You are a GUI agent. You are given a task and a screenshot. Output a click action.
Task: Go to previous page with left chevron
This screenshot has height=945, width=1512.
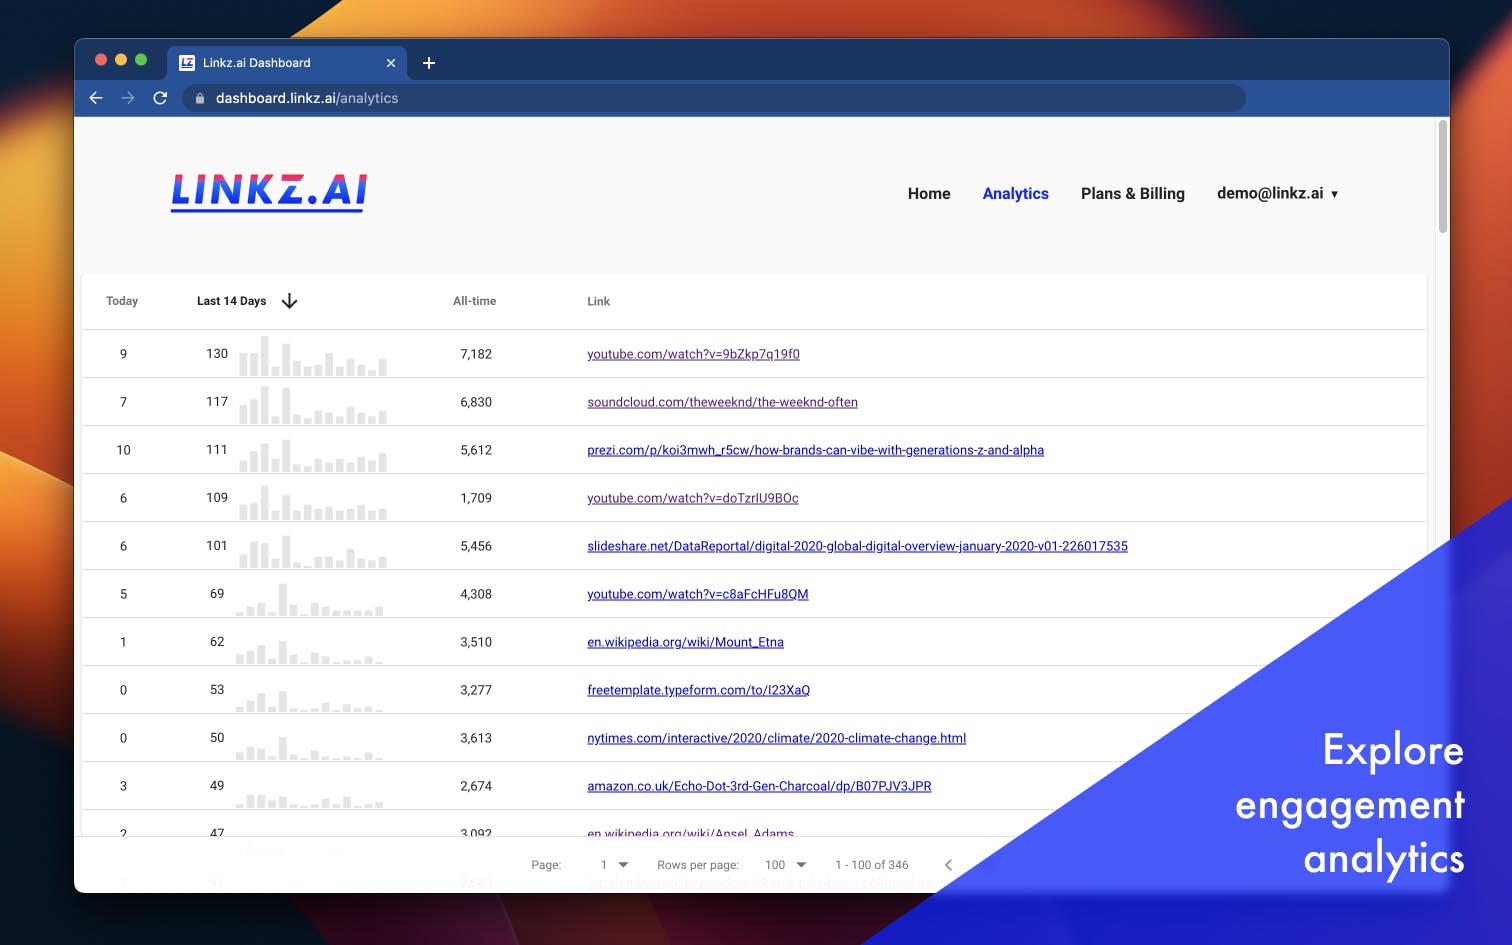[948, 865]
